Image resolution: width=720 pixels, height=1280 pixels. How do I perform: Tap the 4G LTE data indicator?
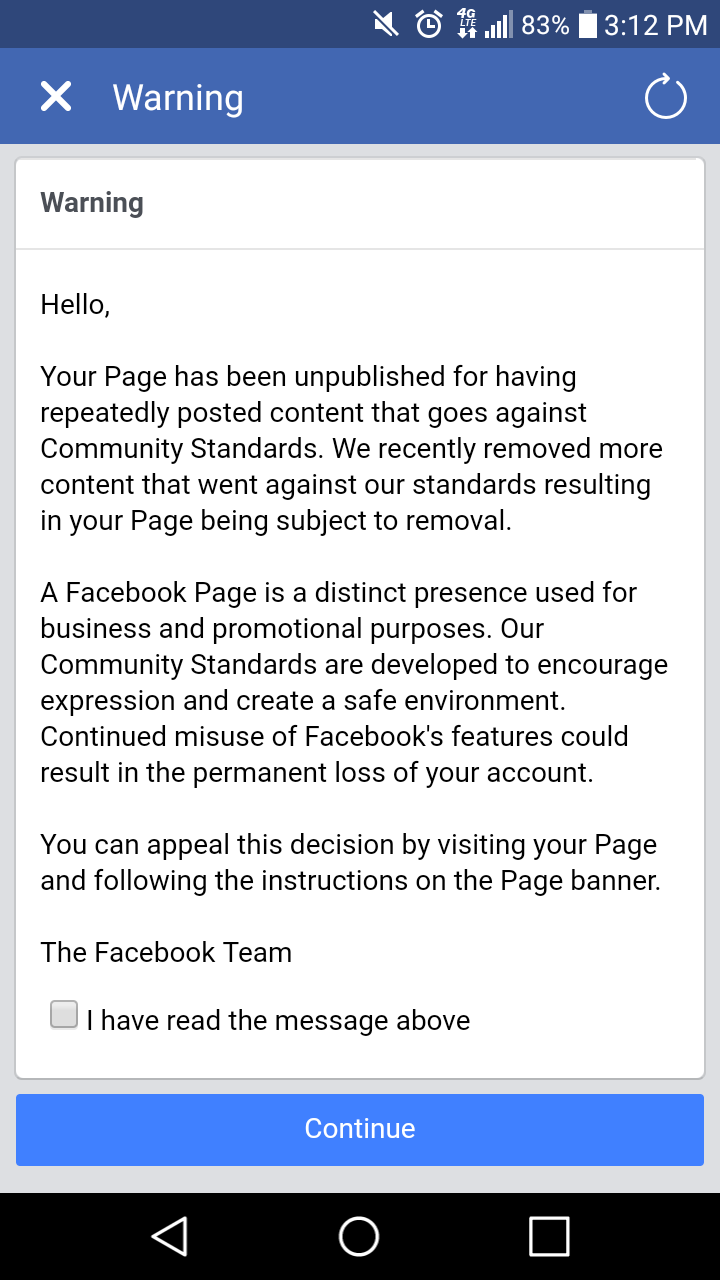coord(467,24)
